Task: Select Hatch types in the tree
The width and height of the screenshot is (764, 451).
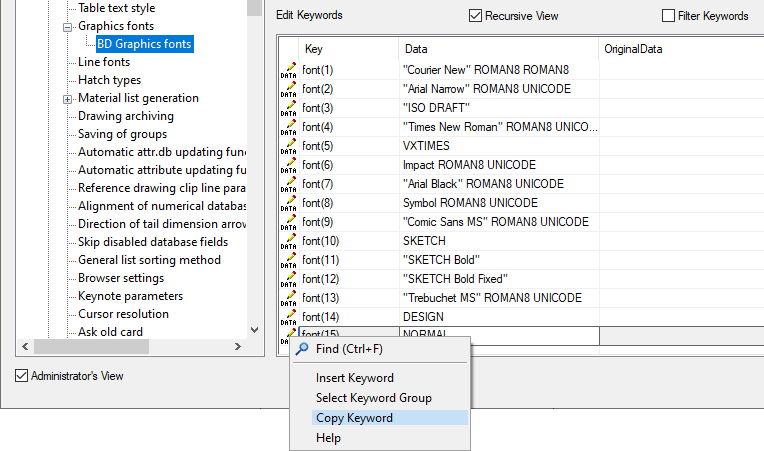Action: pos(109,80)
